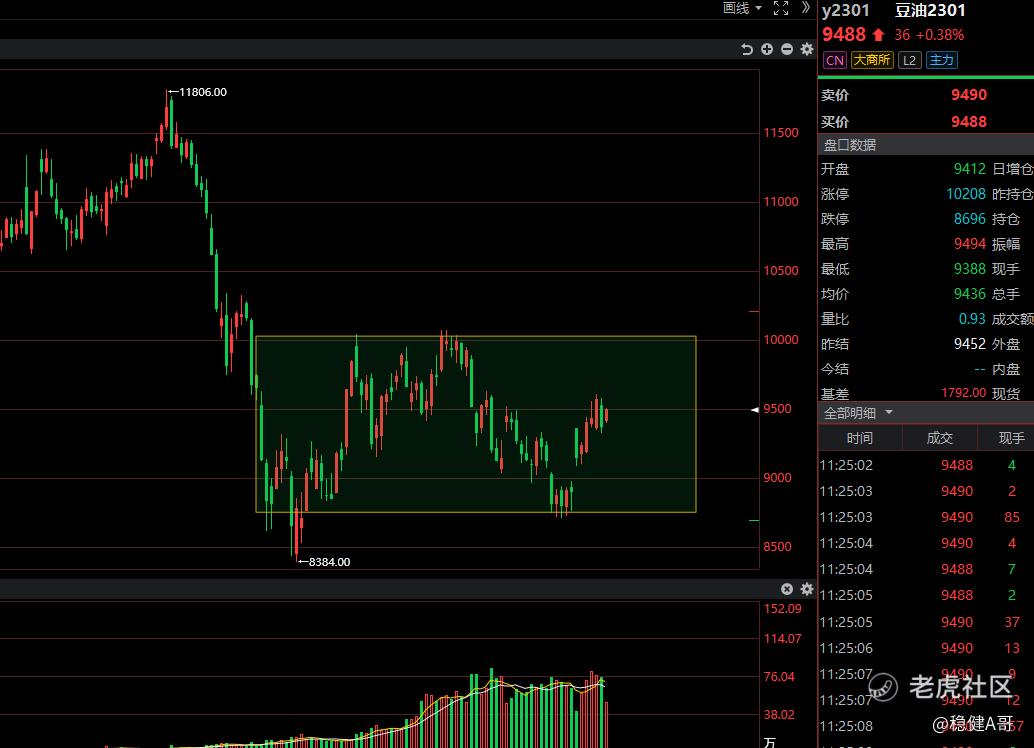Click the red up-arrow price indicator
The image size is (1034, 748).
click(x=878, y=35)
